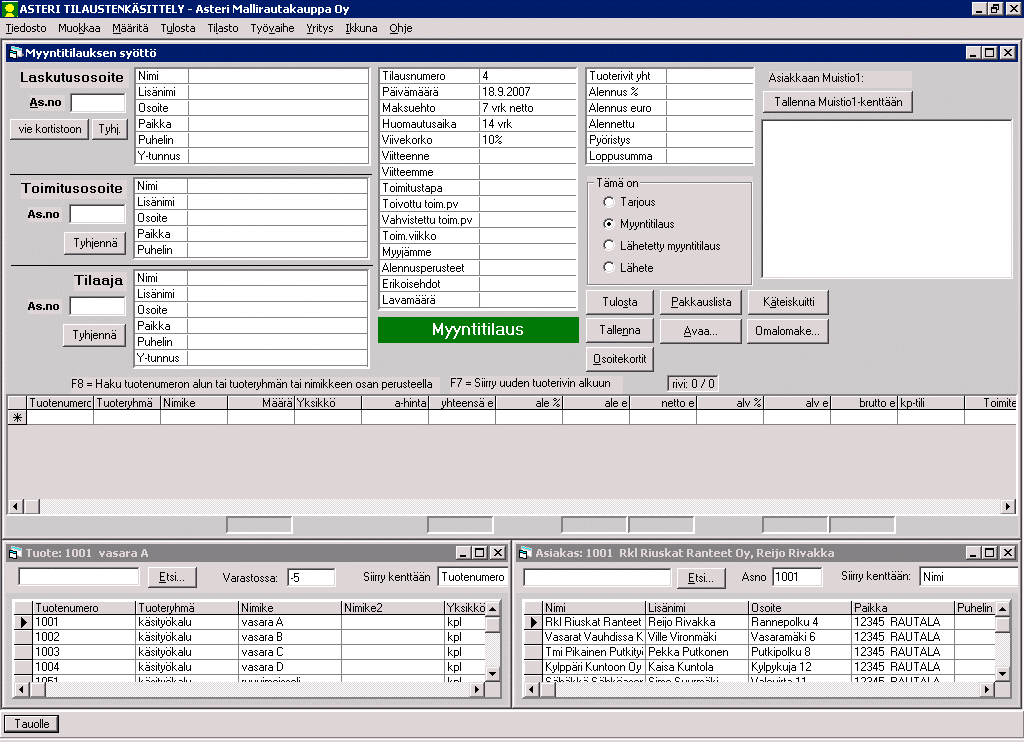Click the Osoitekortit button

pyautogui.click(x=619, y=359)
